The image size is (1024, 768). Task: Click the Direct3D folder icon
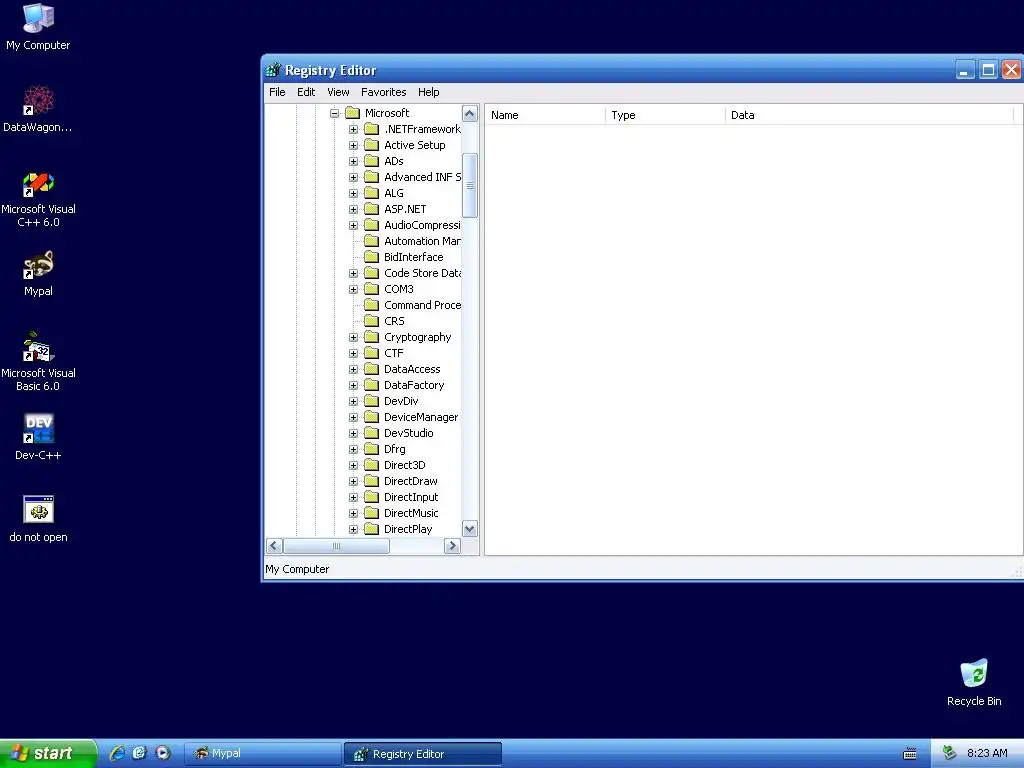click(x=372, y=465)
